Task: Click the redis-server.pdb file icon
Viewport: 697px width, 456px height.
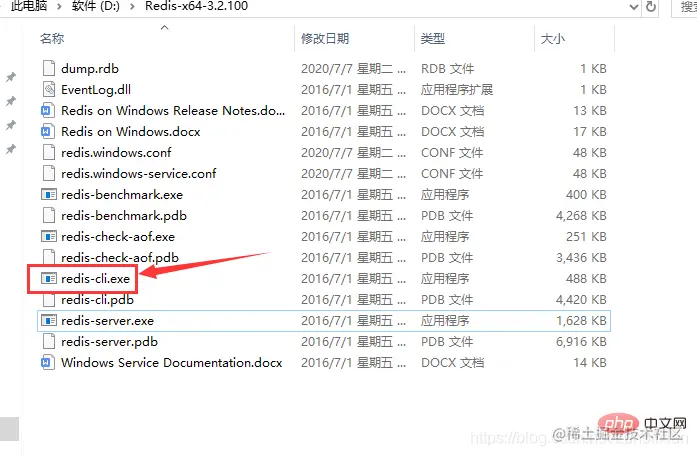Action: pyautogui.click(x=49, y=341)
